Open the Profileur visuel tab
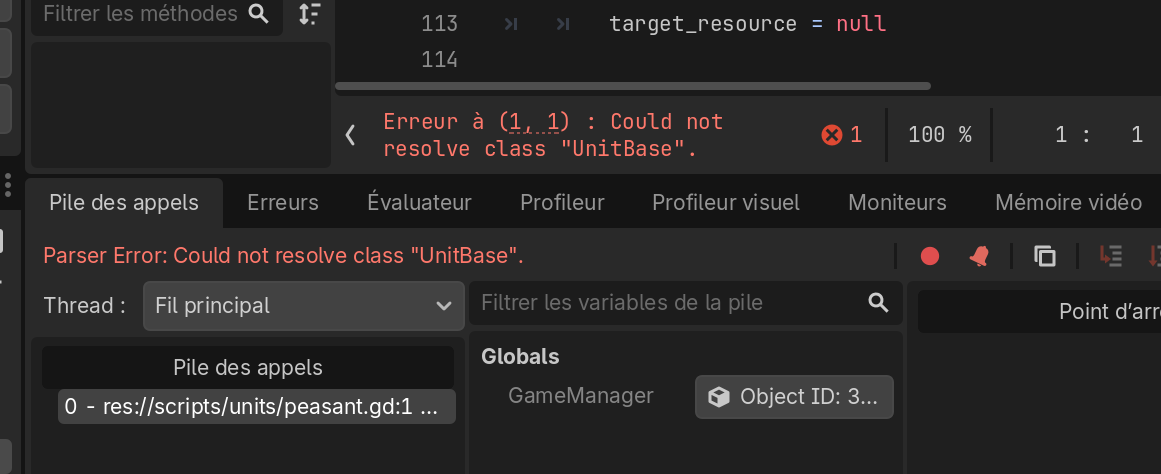 coord(726,202)
